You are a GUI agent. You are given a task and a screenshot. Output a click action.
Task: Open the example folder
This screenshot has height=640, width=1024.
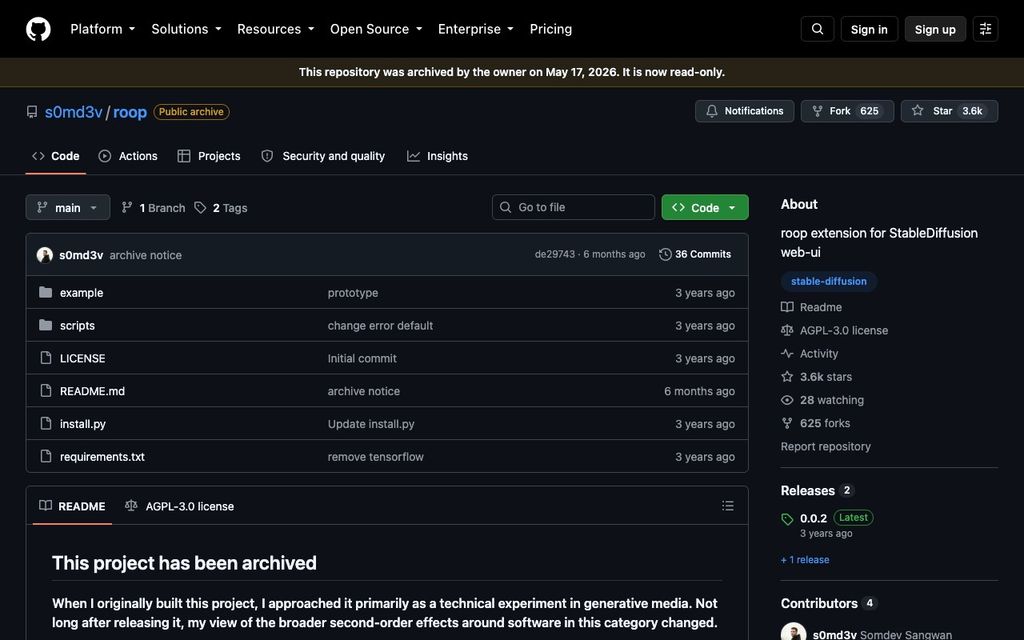(82, 293)
